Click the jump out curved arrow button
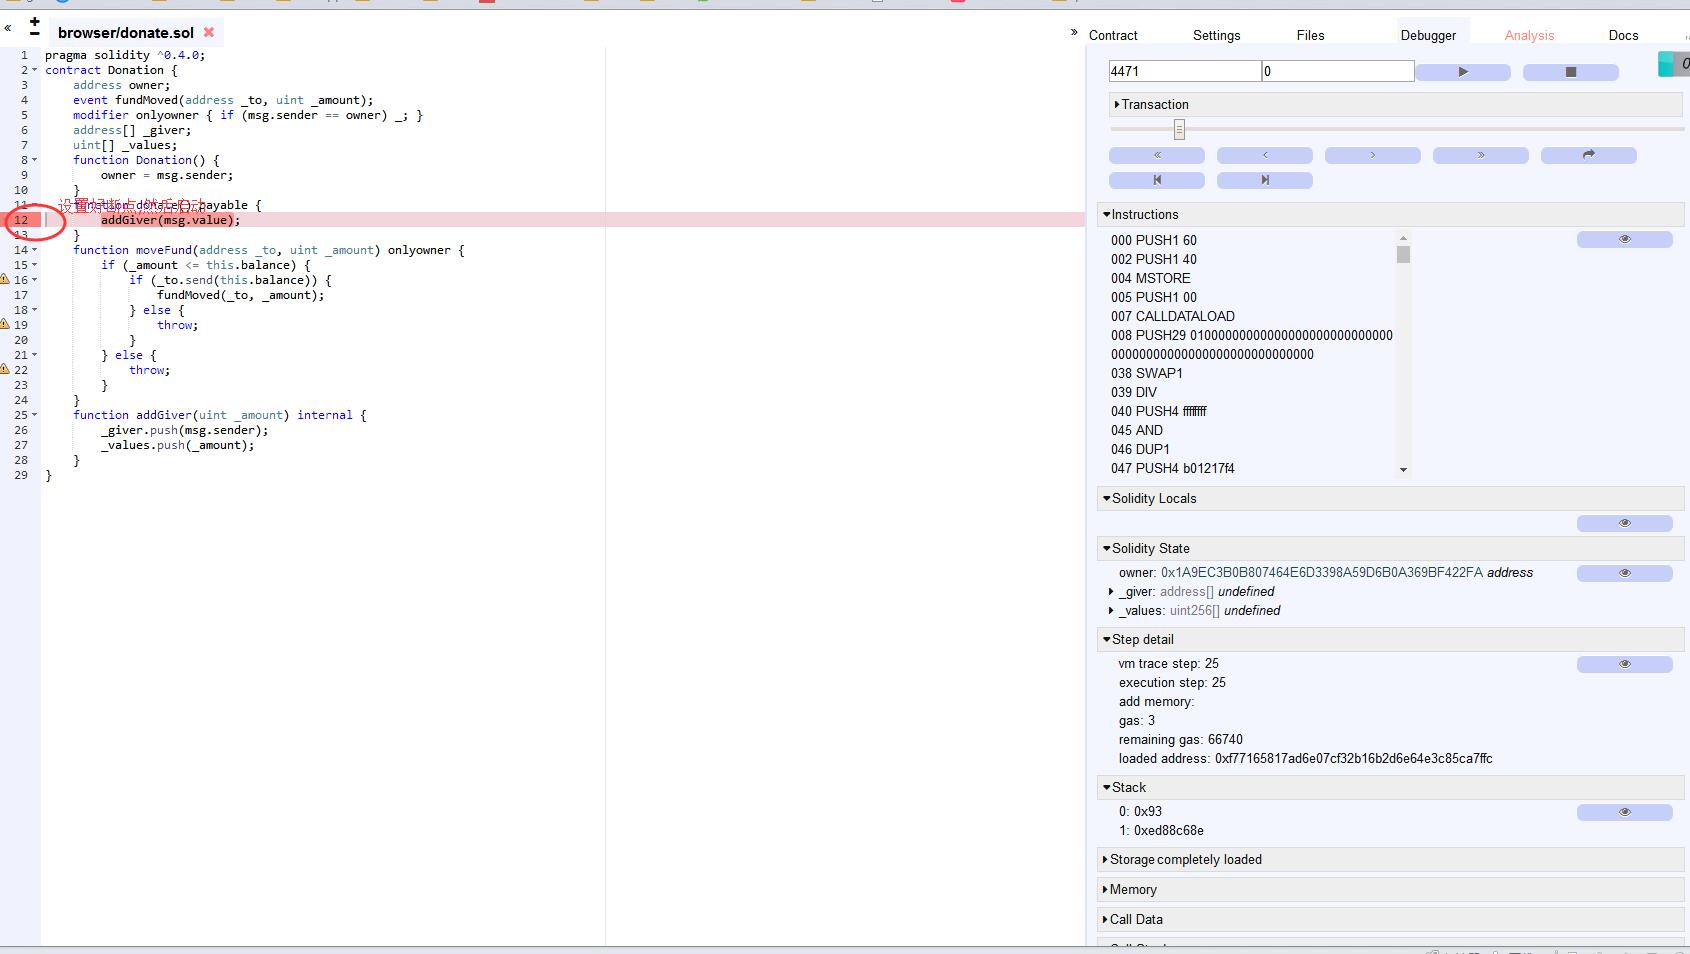This screenshot has height=954, width=1690. click(1589, 155)
